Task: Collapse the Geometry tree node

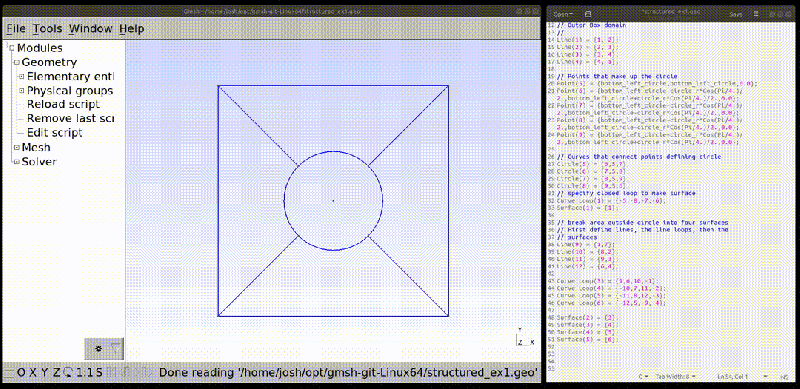Action: click(x=17, y=62)
